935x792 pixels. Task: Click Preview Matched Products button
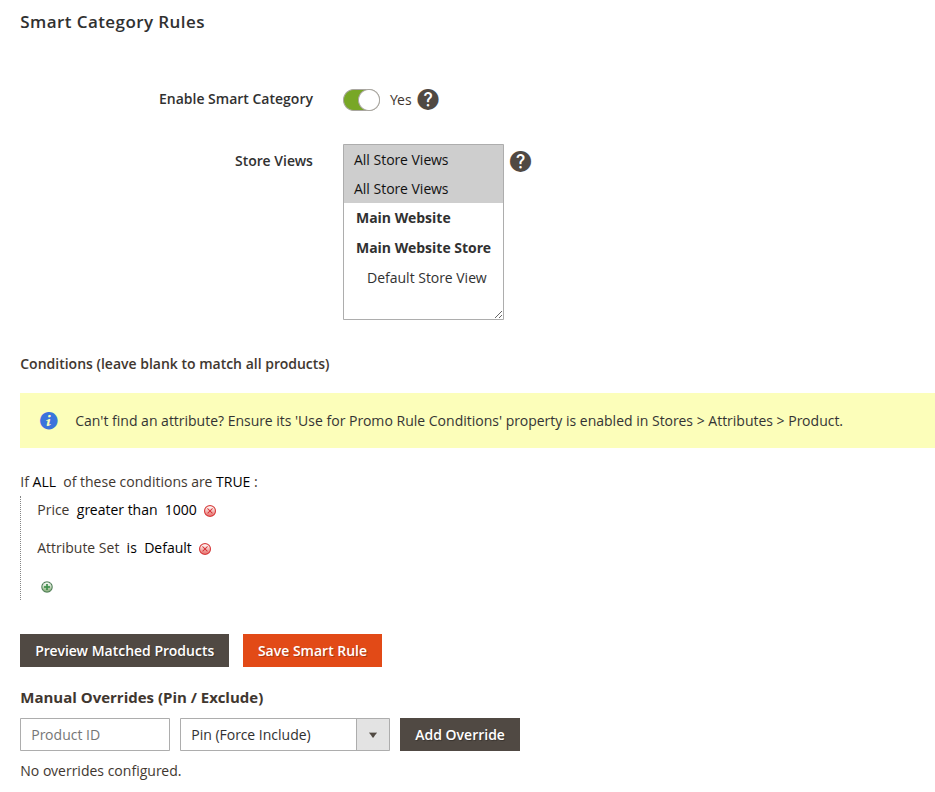(x=125, y=651)
